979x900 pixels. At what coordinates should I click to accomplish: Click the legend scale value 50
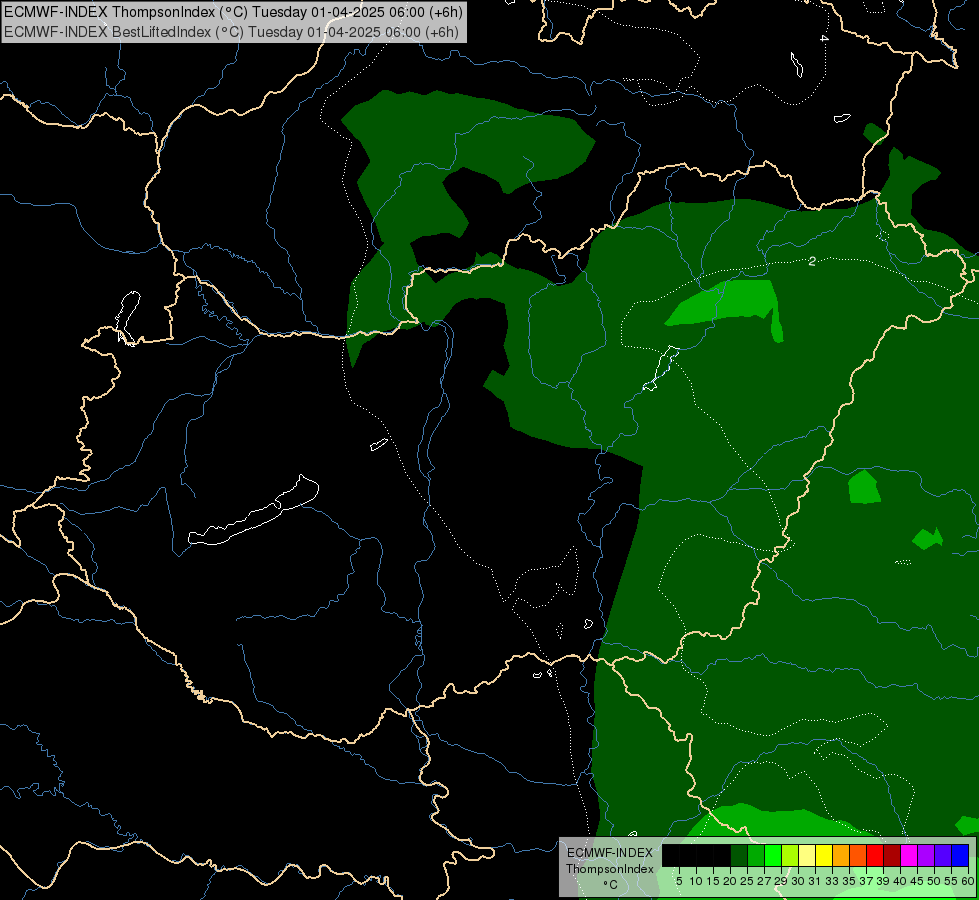[935, 881]
